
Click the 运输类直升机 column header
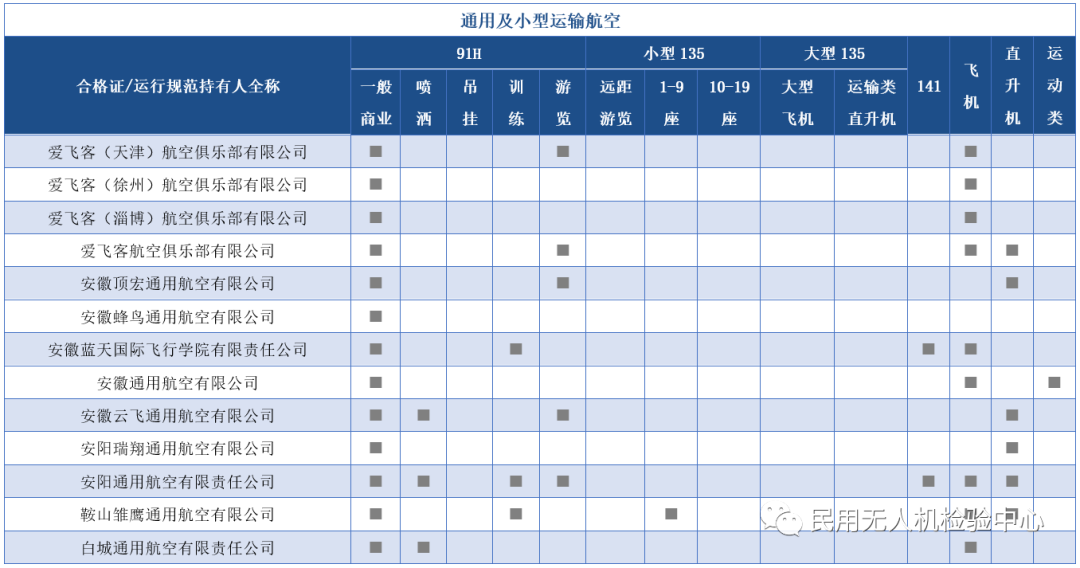pos(871,103)
